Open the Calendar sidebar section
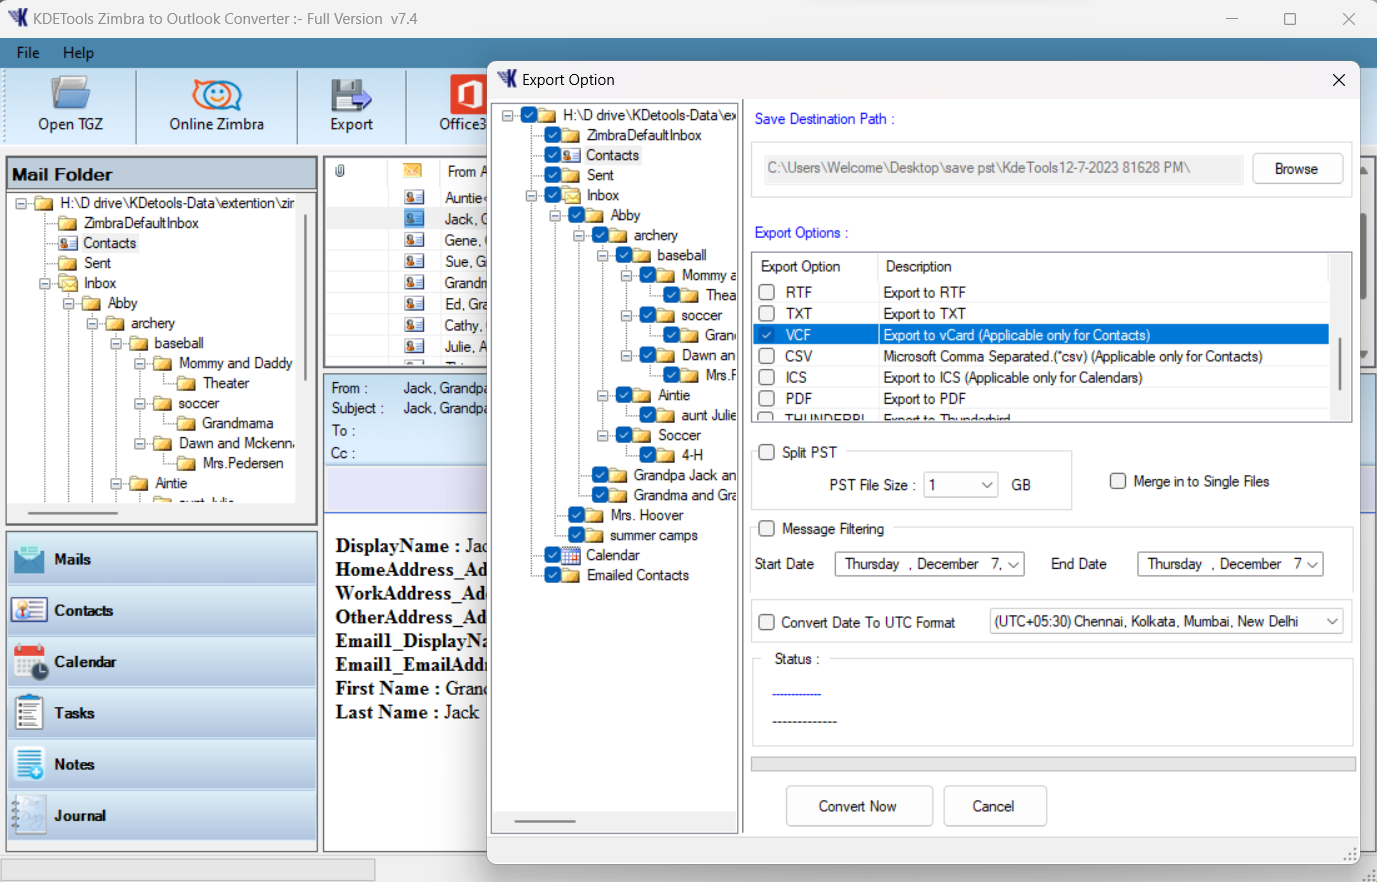The height and width of the screenshot is (882, 1377). pos(30,662)
